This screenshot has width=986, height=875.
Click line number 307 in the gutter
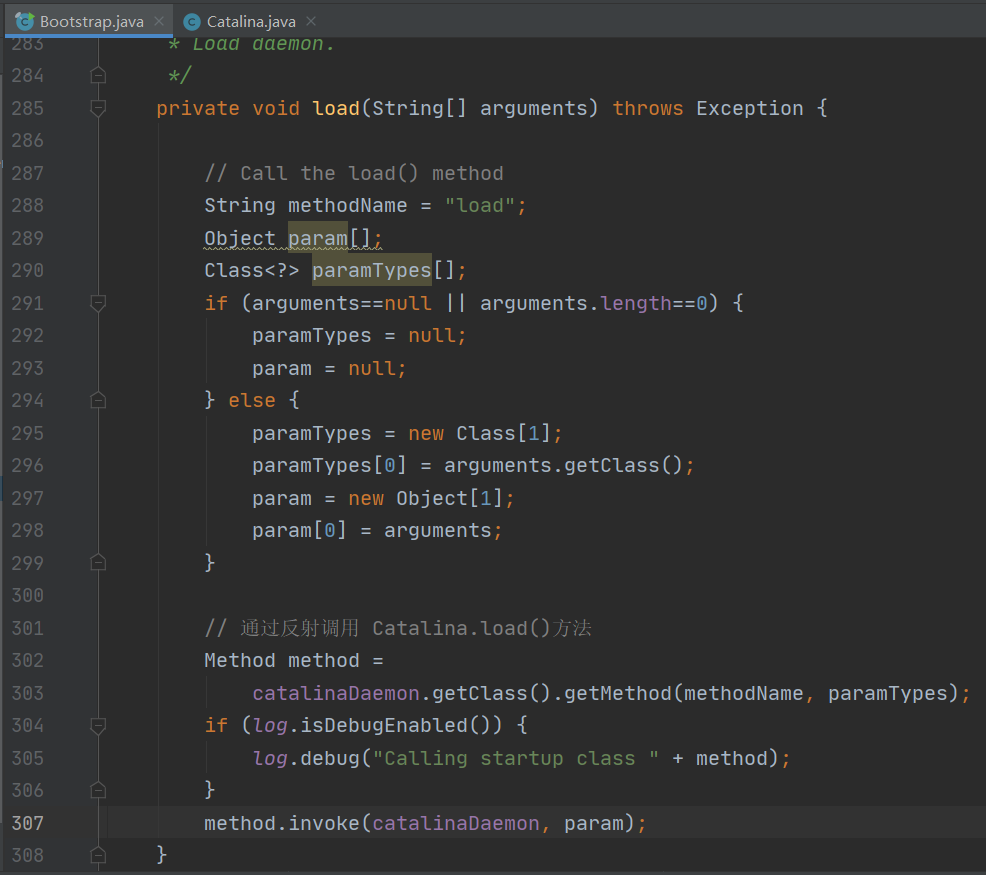tap(28, 823)
